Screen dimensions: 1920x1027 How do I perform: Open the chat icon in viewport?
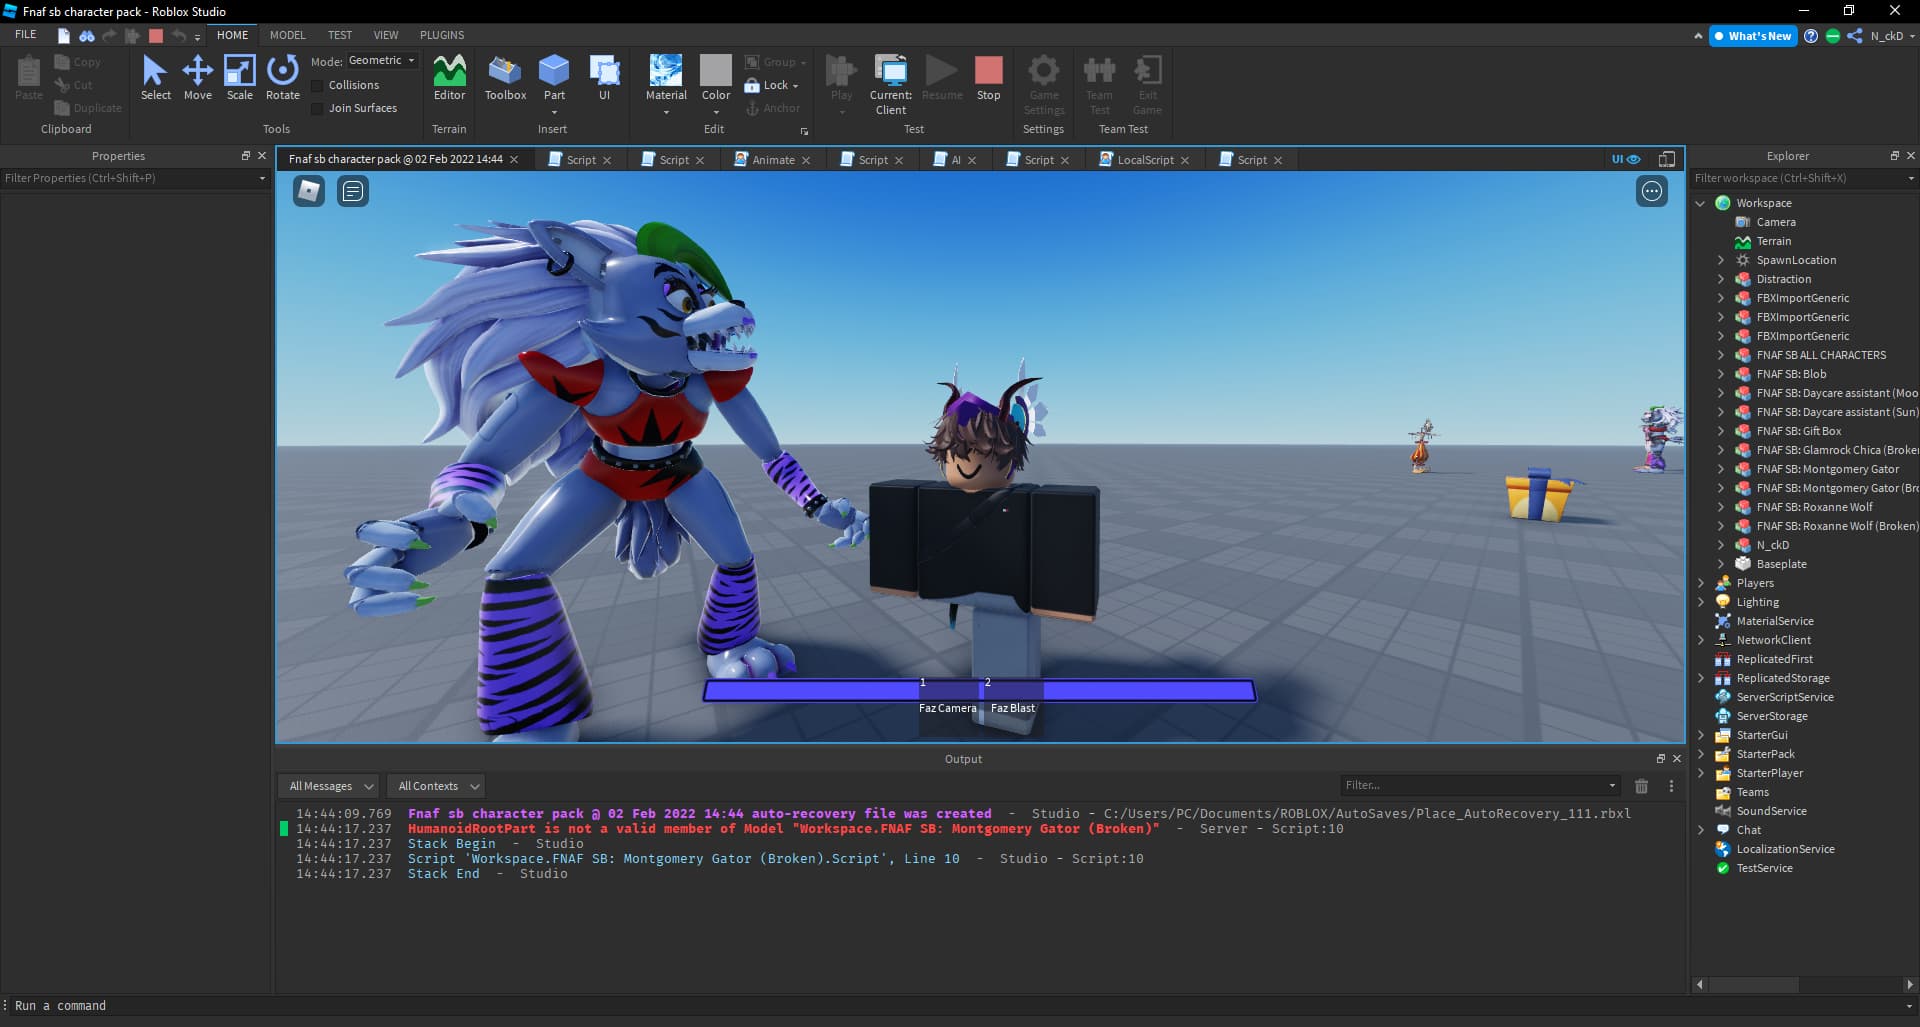352,191
